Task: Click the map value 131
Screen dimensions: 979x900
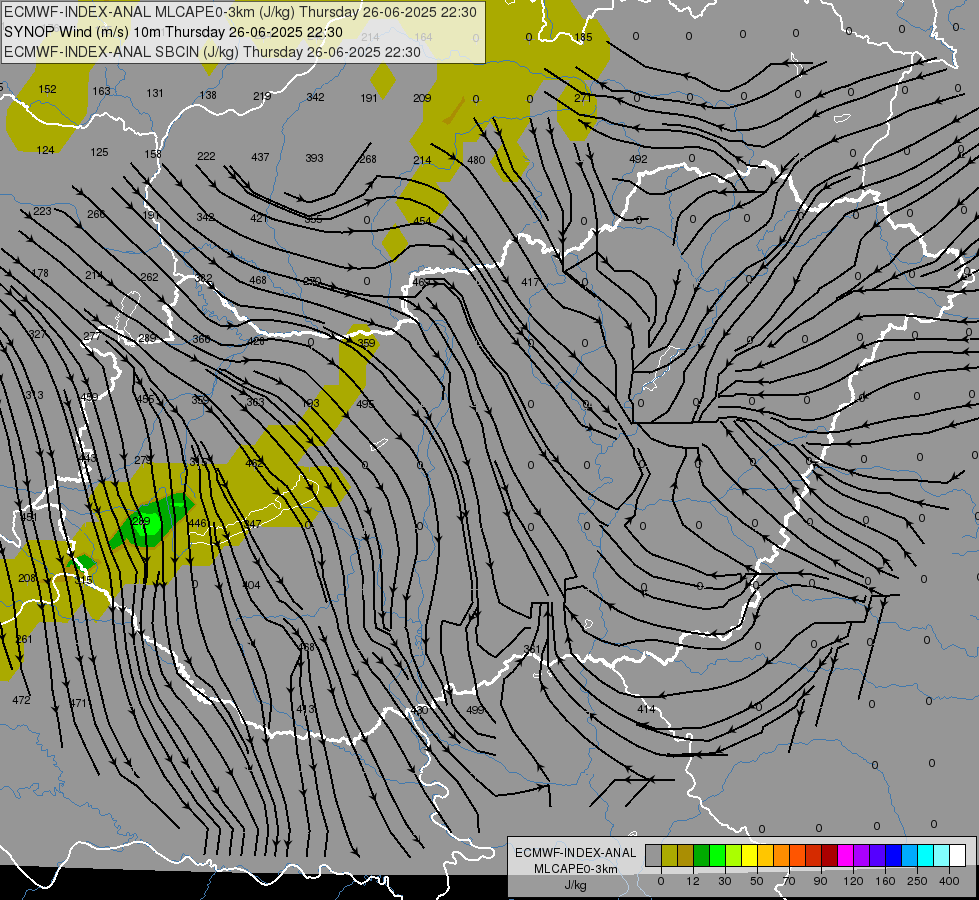Action: point(155,93)
